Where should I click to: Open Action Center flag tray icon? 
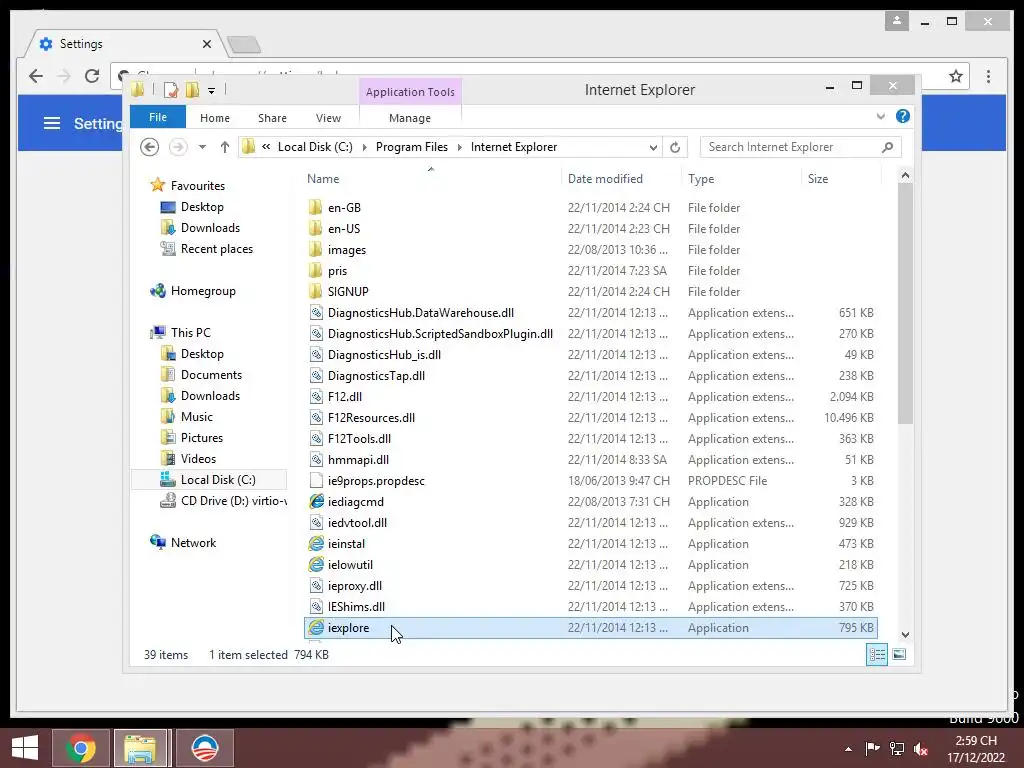[872, 749]
